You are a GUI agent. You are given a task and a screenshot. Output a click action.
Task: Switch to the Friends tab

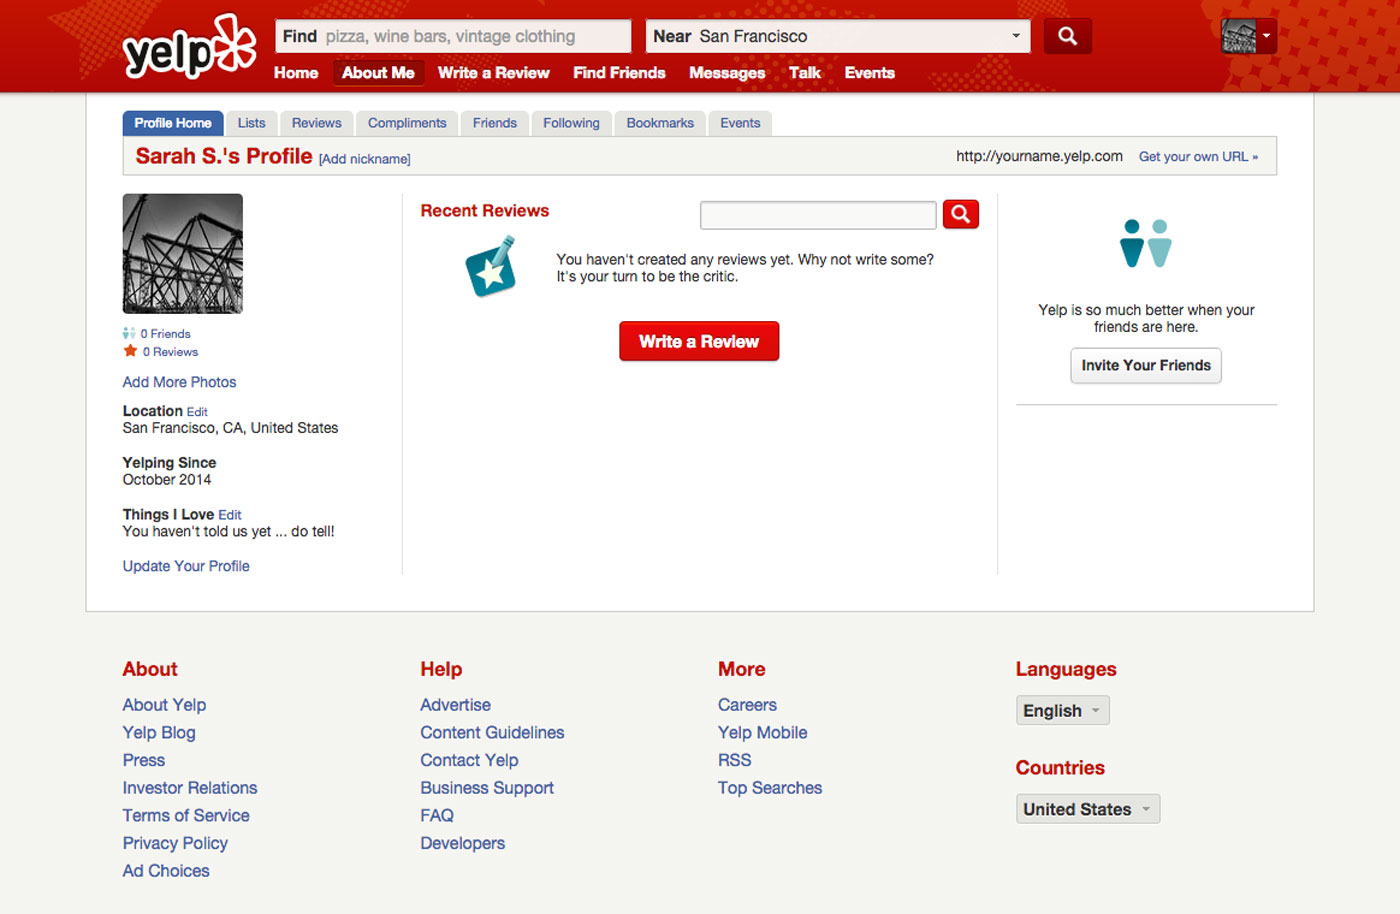pos(495,123)
